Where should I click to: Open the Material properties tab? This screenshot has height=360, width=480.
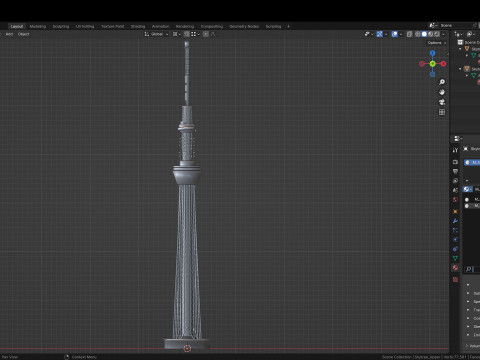455,267
